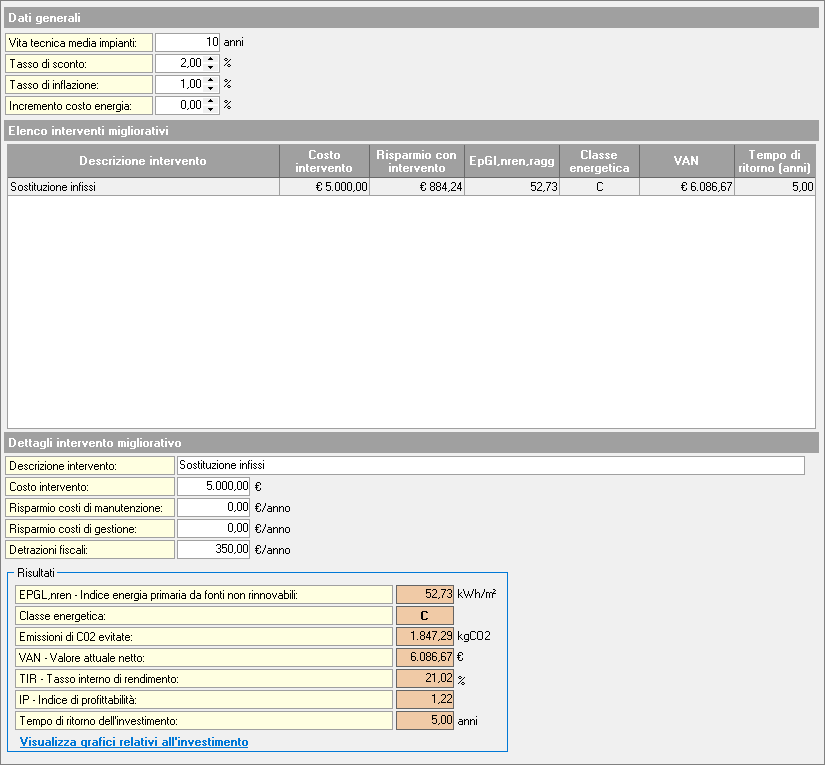Focus the Detrazioni fiscali input field

[213, 549]
